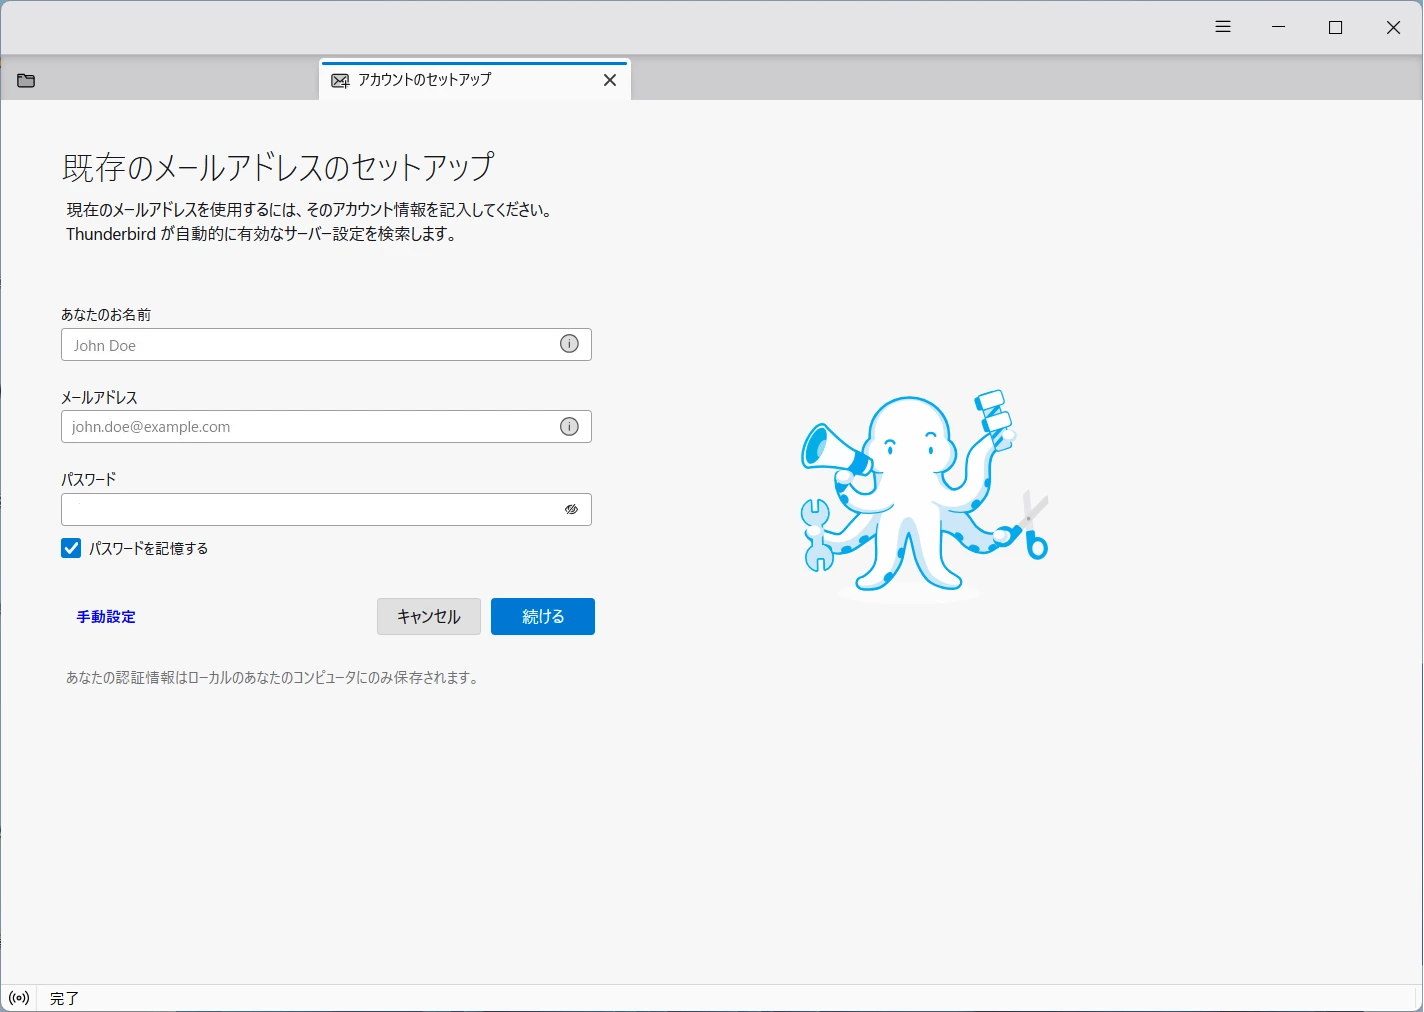
Task: Open manual settings via 手動設定 link
Action: (104, 617)
